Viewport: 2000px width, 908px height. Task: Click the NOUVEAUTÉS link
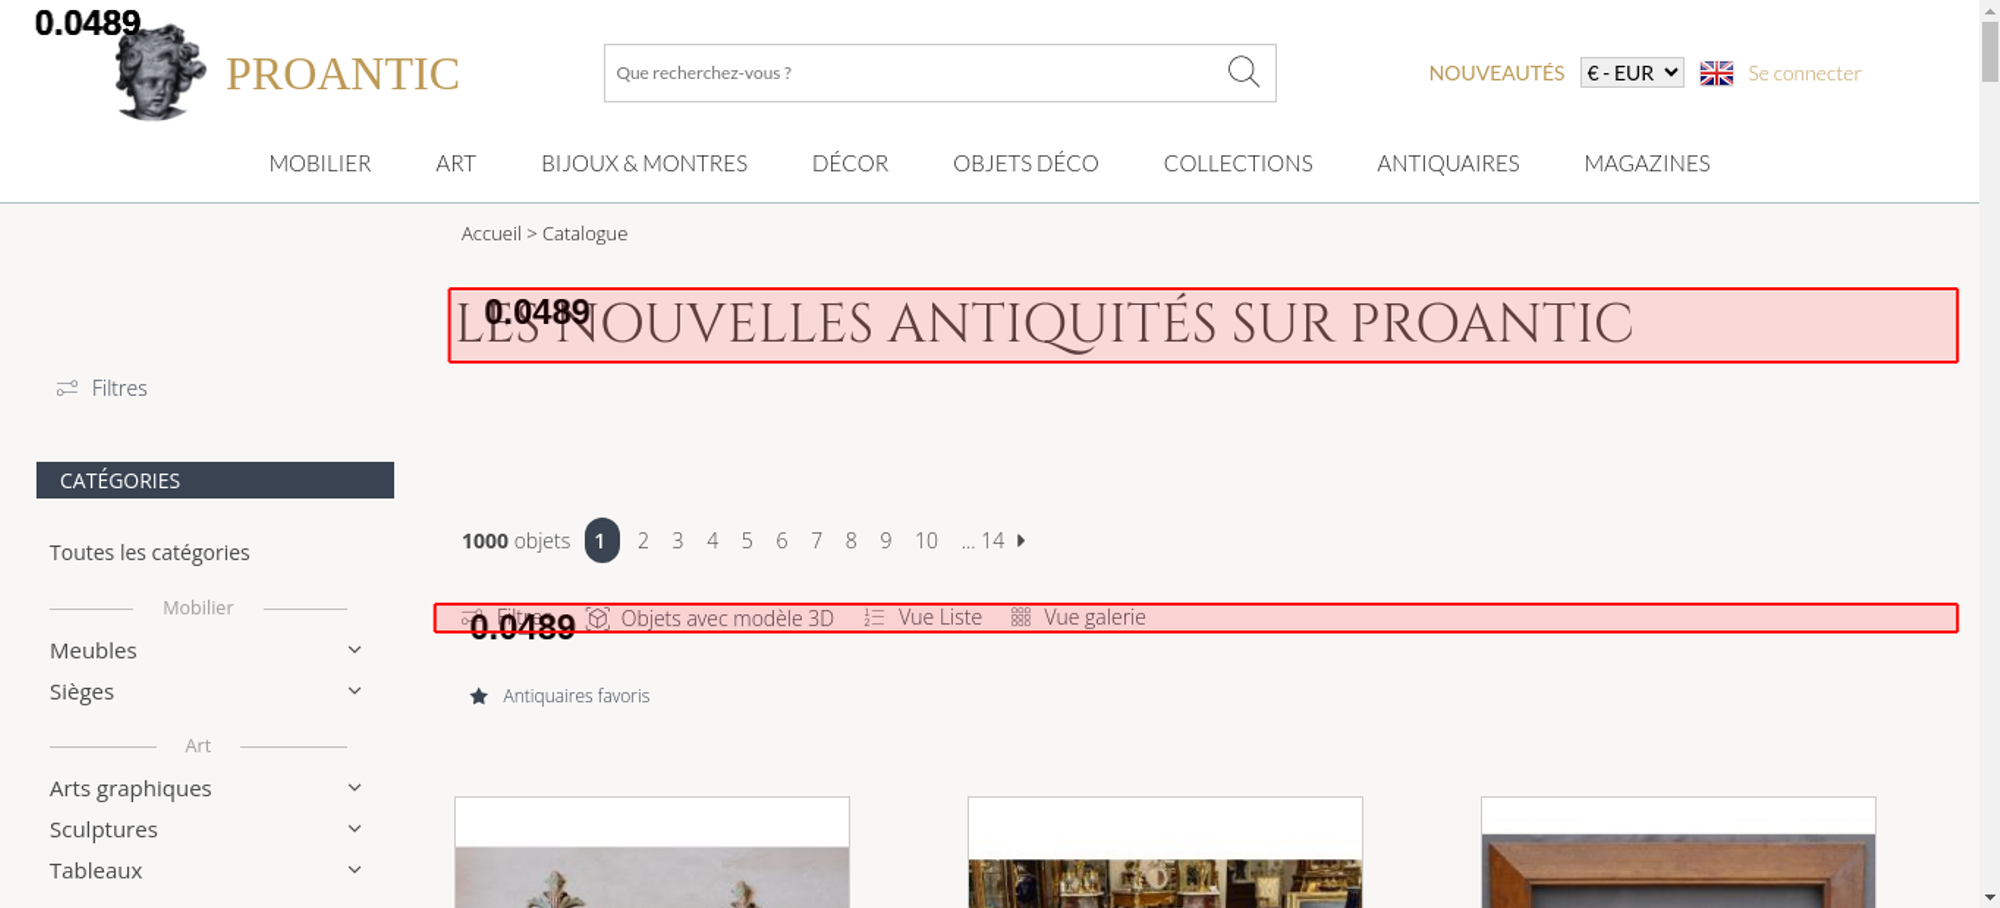click(x=1496, y=73)
